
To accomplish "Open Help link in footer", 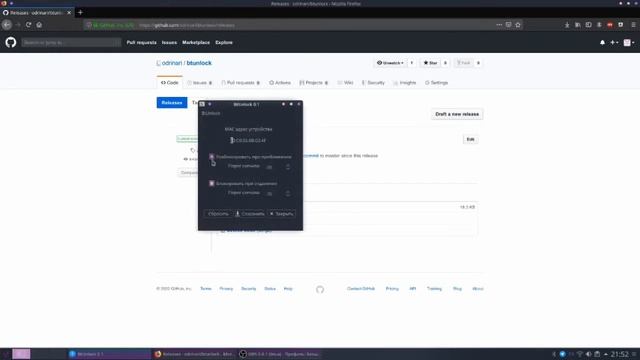I will (x=288, y=289).
